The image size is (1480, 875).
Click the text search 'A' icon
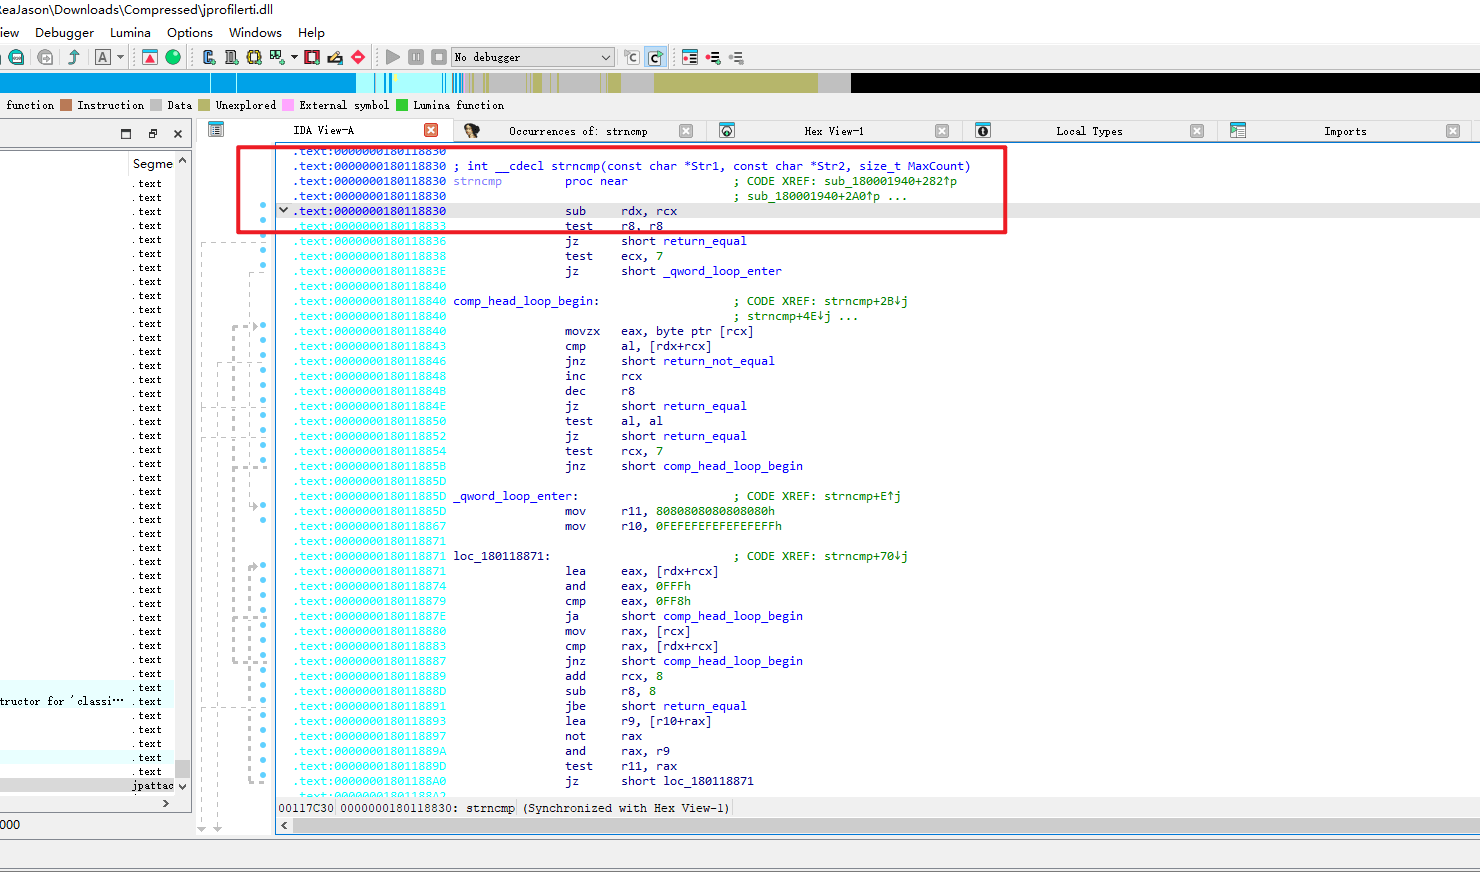102,57
